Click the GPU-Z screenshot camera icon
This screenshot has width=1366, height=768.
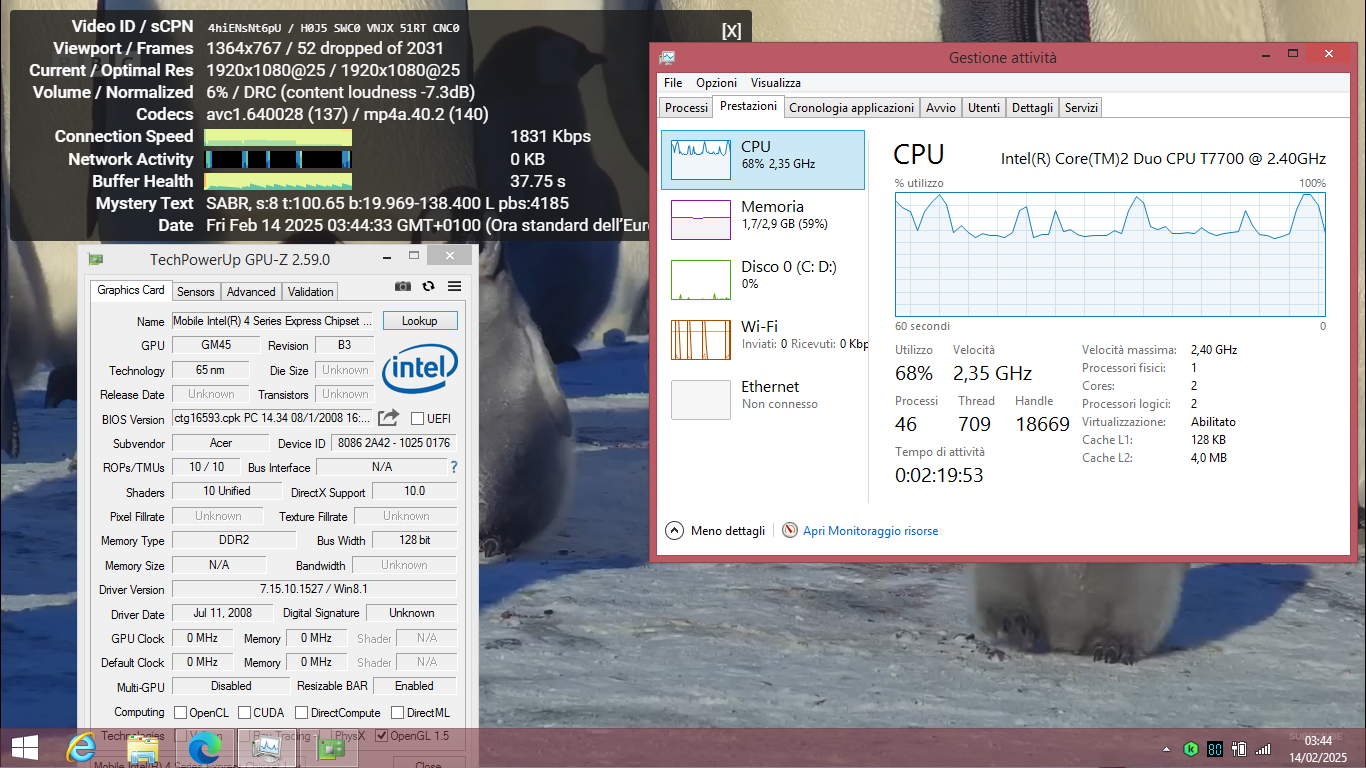point(403,286)
